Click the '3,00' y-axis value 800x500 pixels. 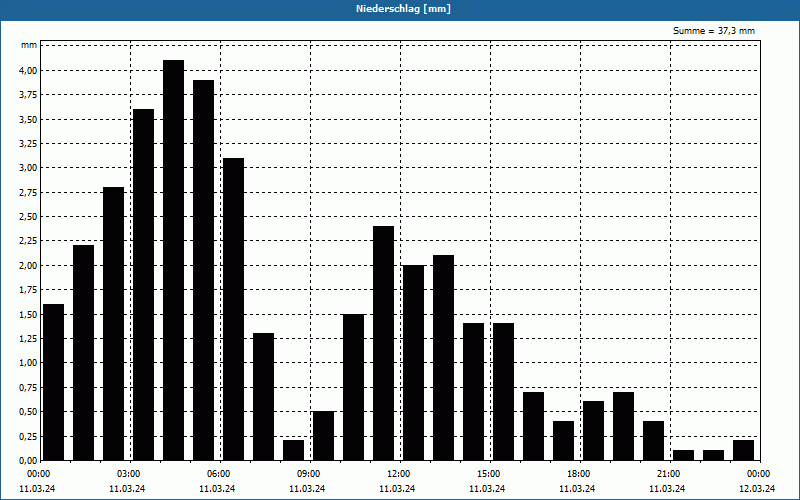(29, 168)
